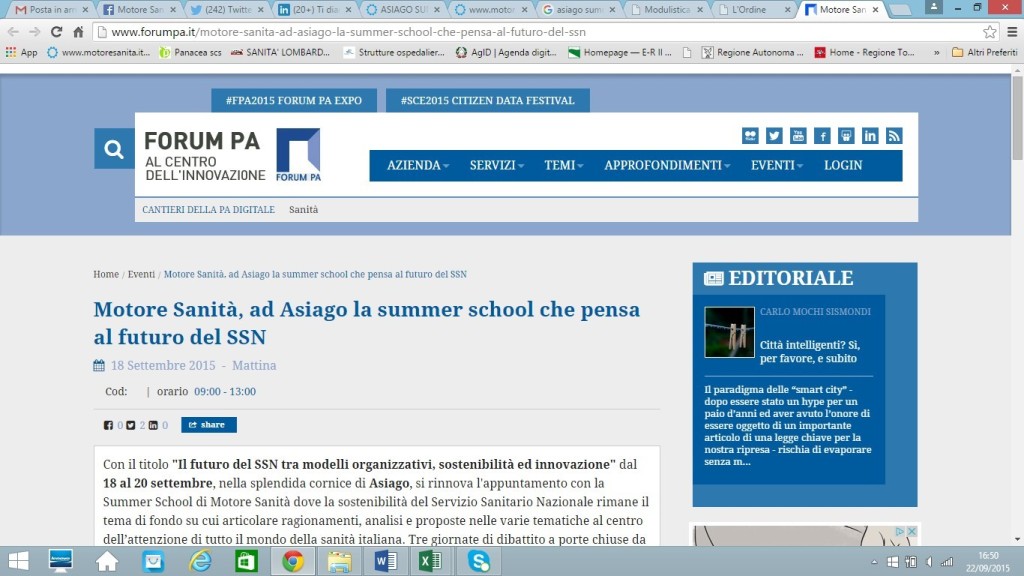The width and height of the screenshot is (1024, 576).
Task: Show hidden system tray icons arrow
Action: (874, 562)
